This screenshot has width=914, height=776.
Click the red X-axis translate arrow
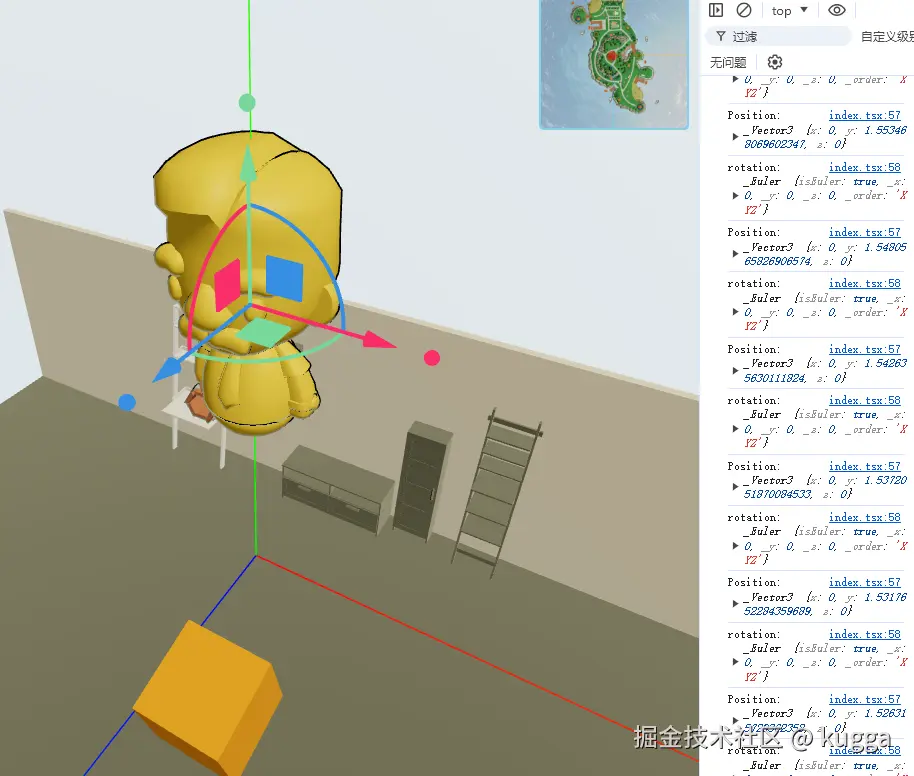379,339
